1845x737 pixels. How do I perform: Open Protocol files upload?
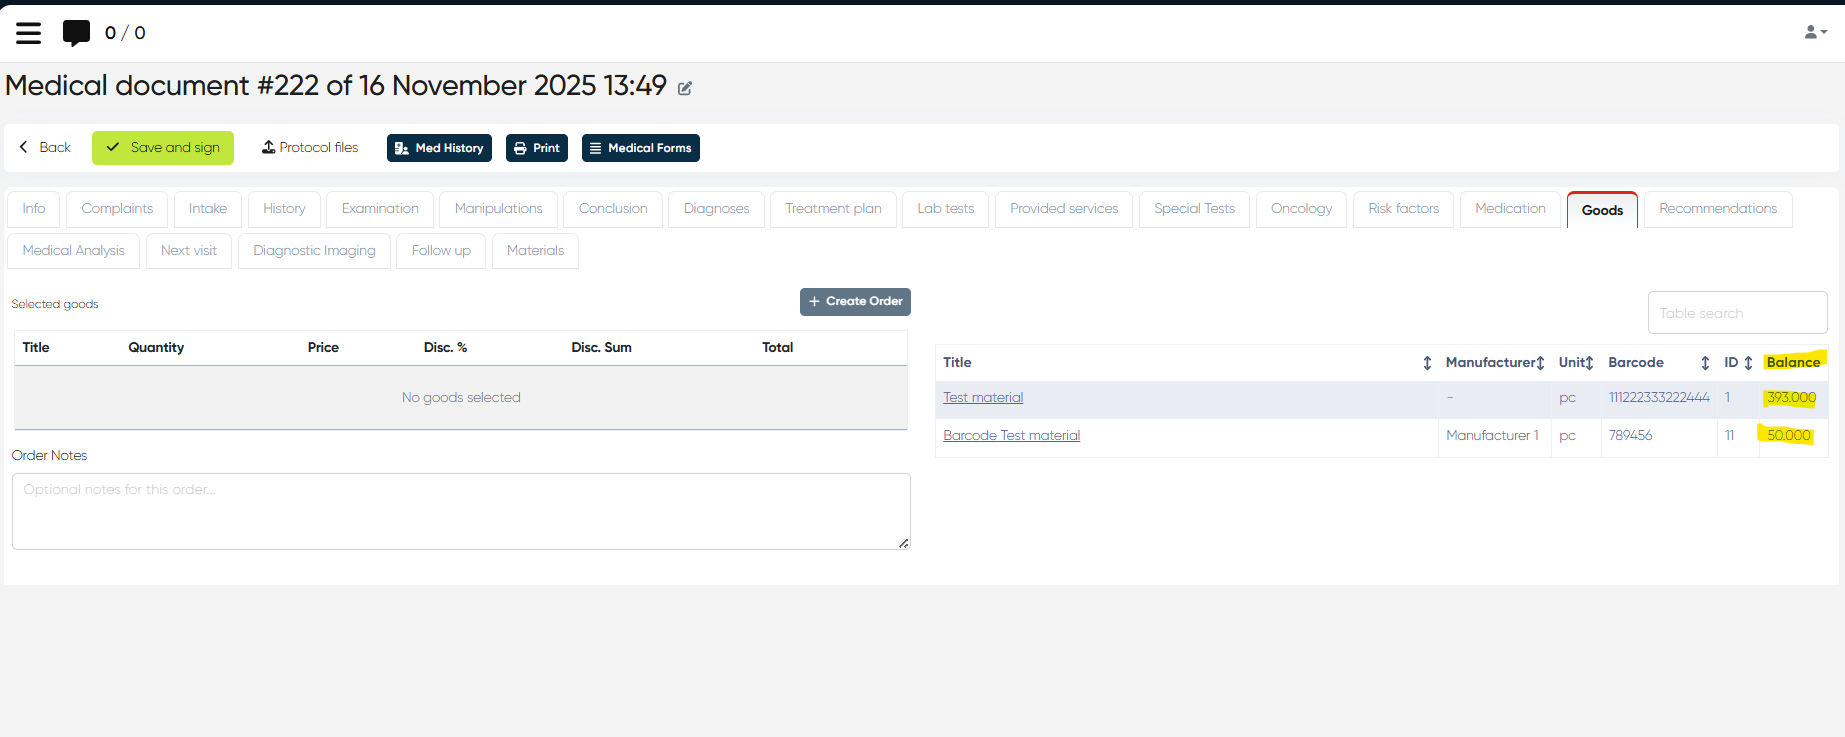(x=310, y=147)
